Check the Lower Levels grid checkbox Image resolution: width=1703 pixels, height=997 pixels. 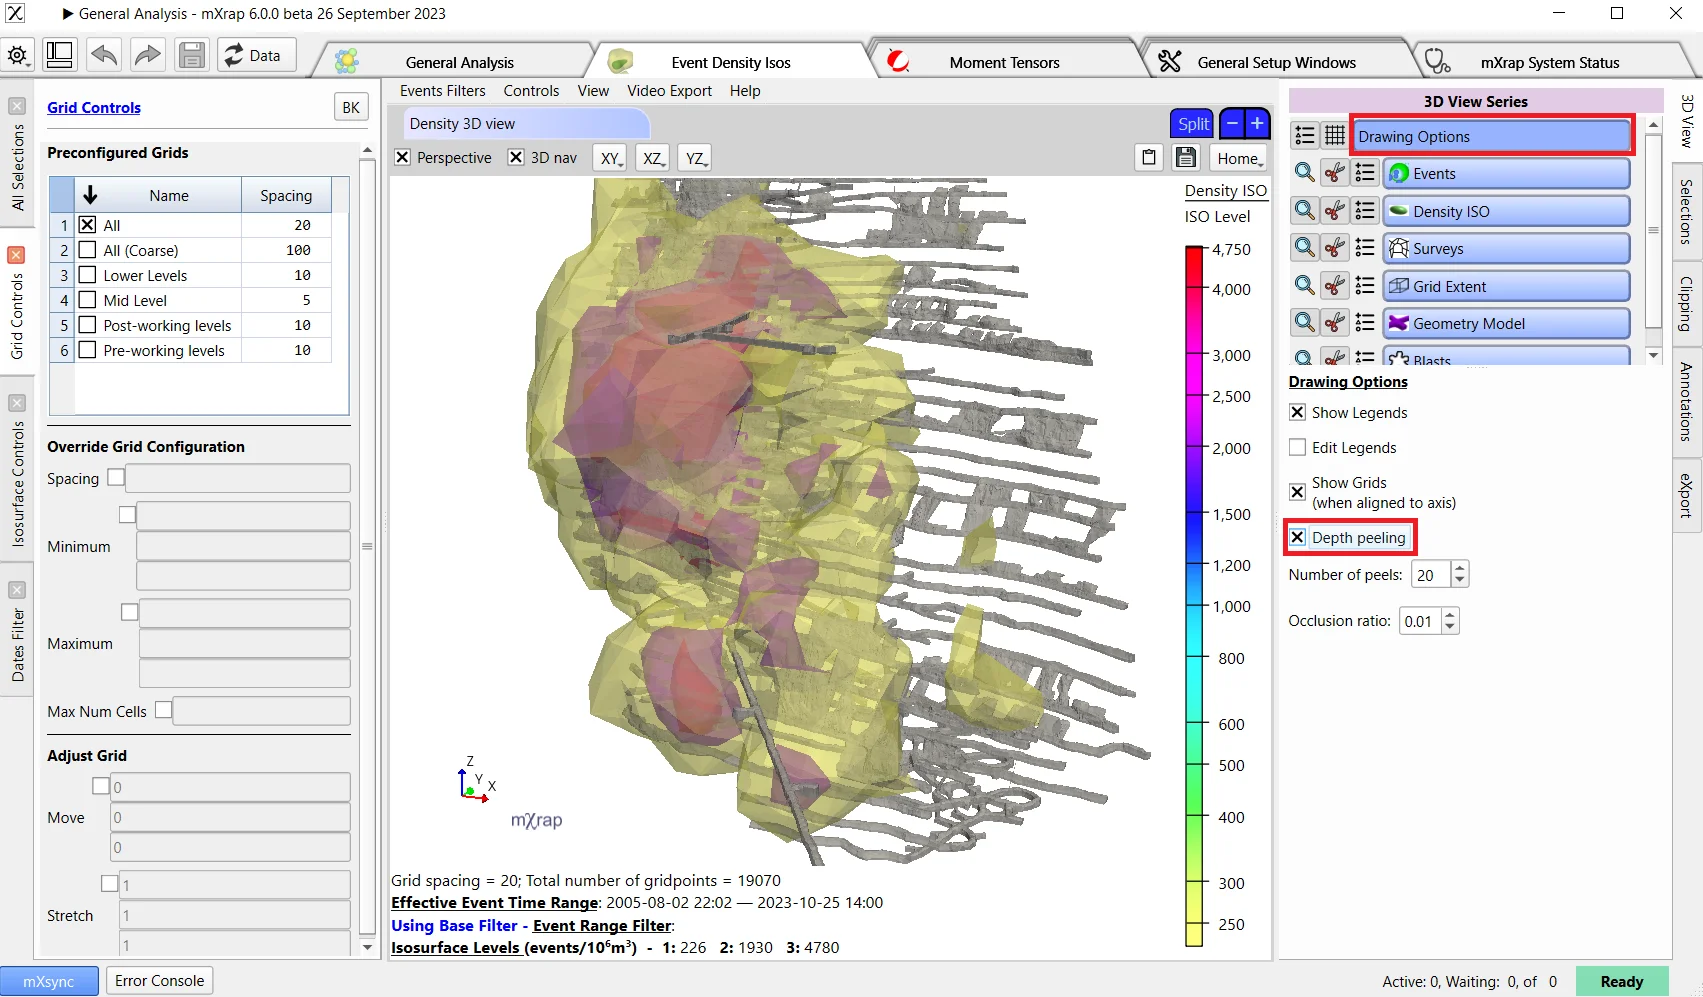[88, 275]
